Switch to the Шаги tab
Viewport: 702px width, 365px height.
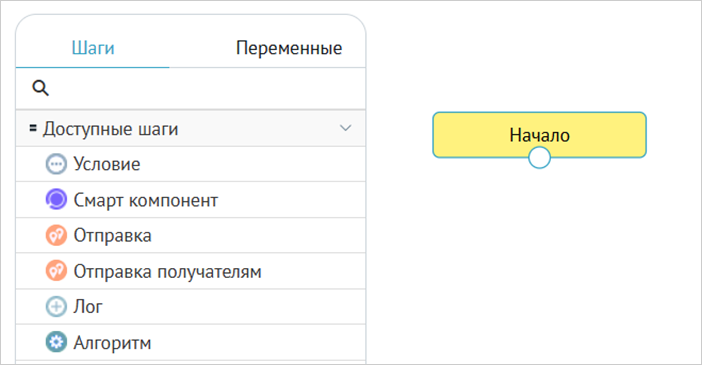pos(93,47)
